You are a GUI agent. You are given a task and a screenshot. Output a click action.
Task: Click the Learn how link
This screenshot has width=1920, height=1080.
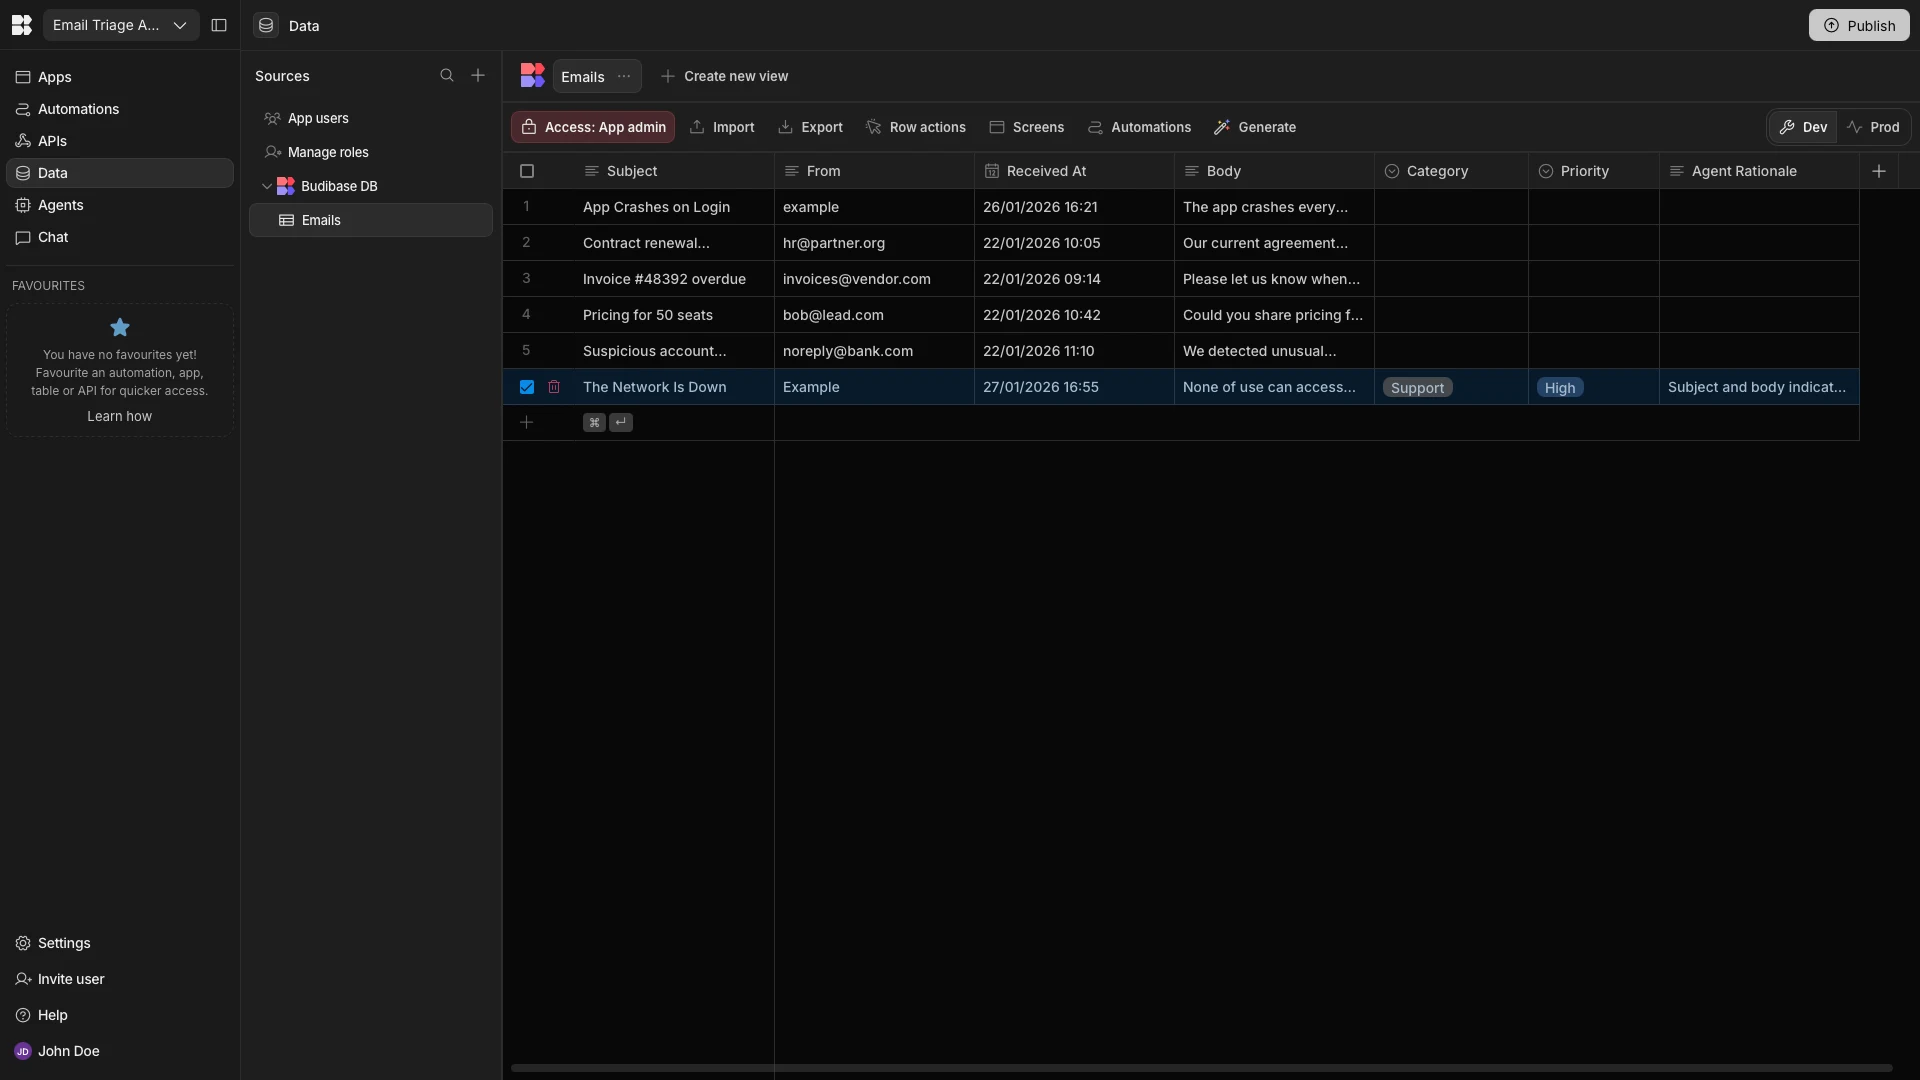click(x=119, y=416)
